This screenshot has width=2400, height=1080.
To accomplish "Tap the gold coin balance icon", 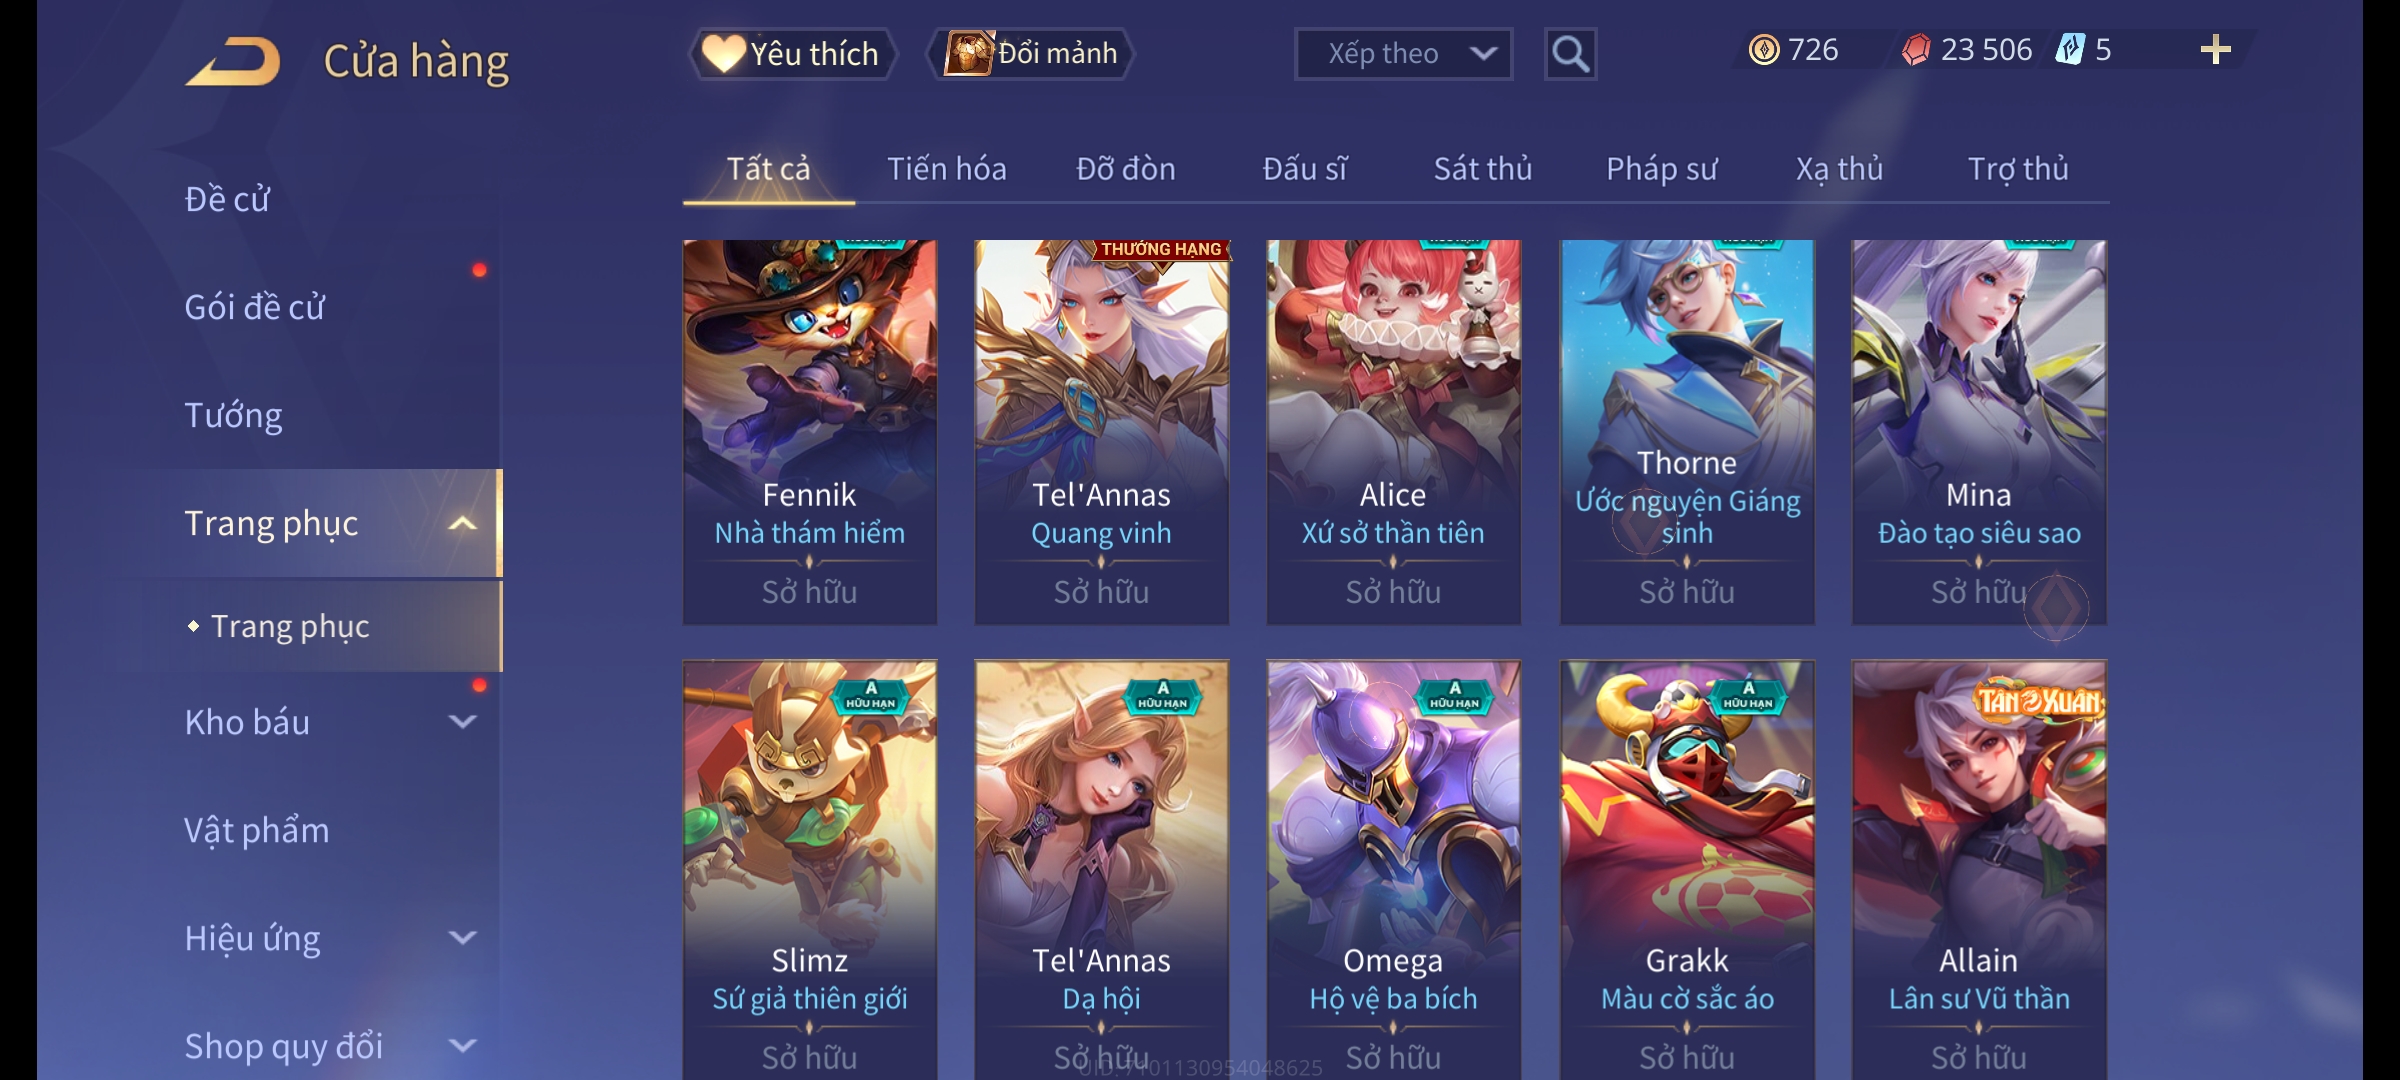I will (x=1764, y=50).
